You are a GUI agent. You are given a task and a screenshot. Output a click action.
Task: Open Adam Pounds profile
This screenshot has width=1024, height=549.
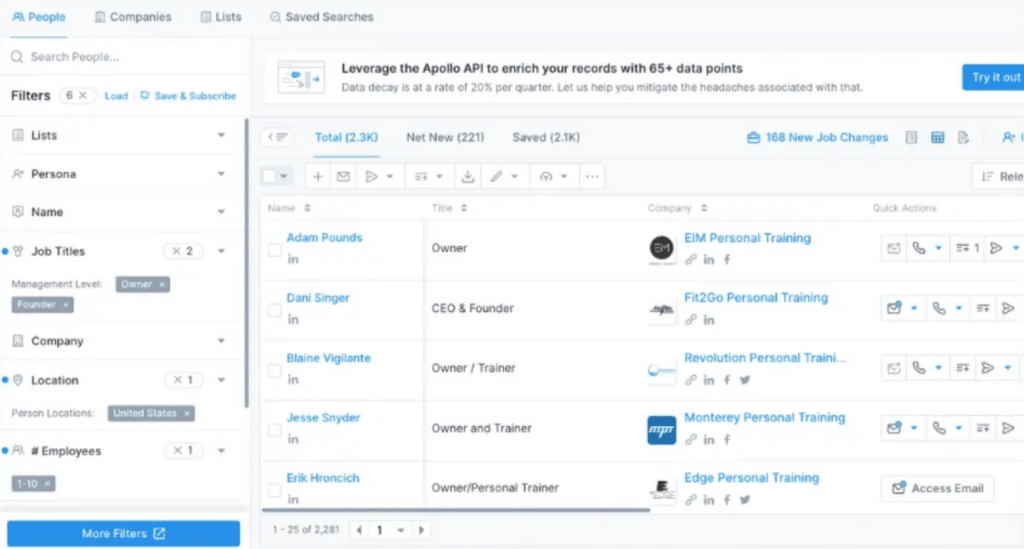pos(324,238)
